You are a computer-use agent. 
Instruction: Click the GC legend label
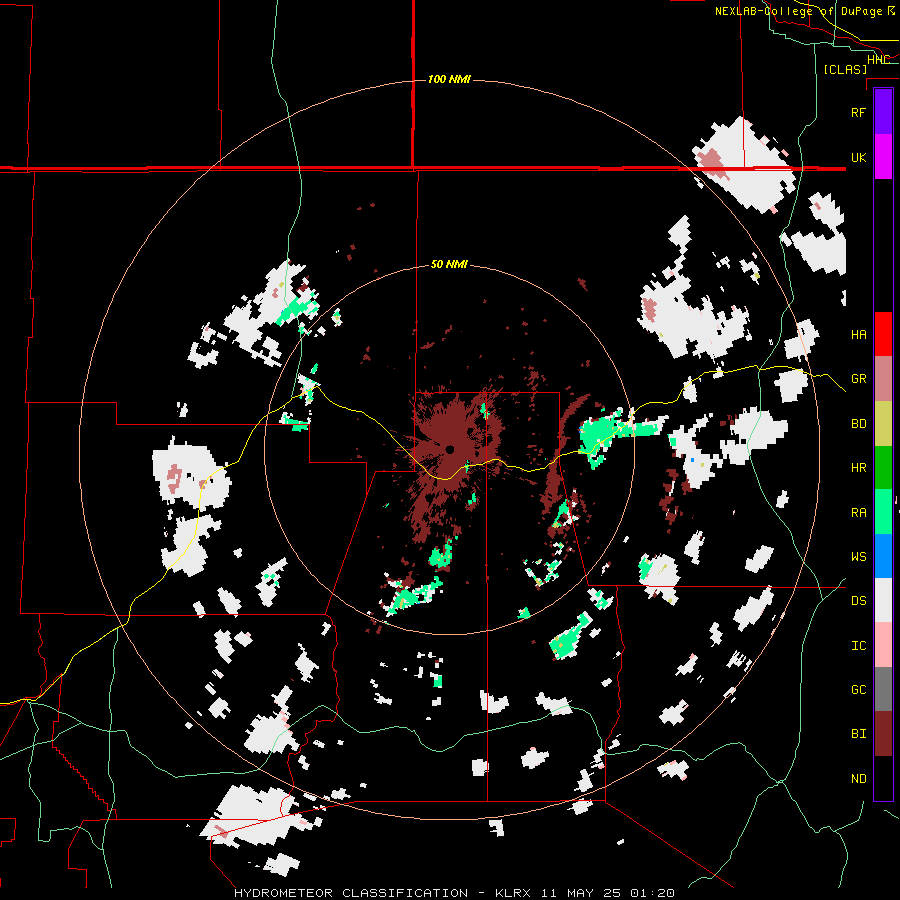pyautogui.click(x=858, y=690)
